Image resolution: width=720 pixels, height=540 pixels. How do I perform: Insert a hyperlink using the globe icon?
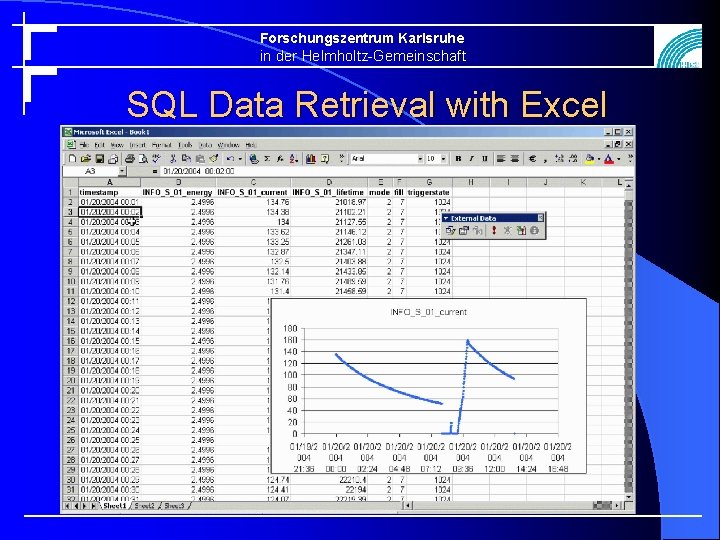pos(254,159)
